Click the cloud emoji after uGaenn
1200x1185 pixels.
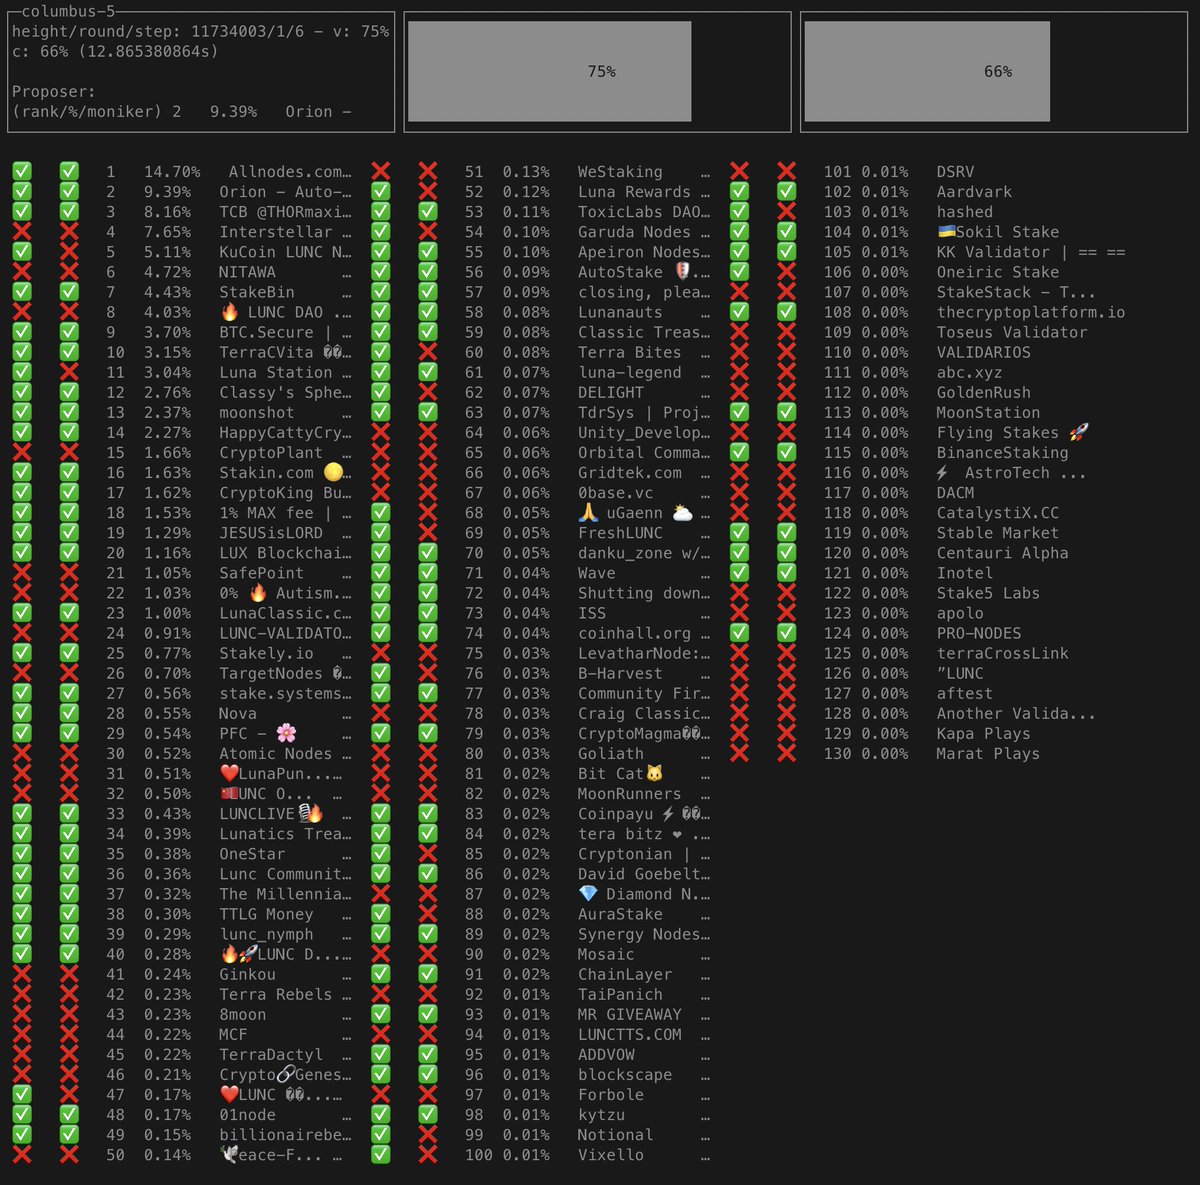[682, 512]
